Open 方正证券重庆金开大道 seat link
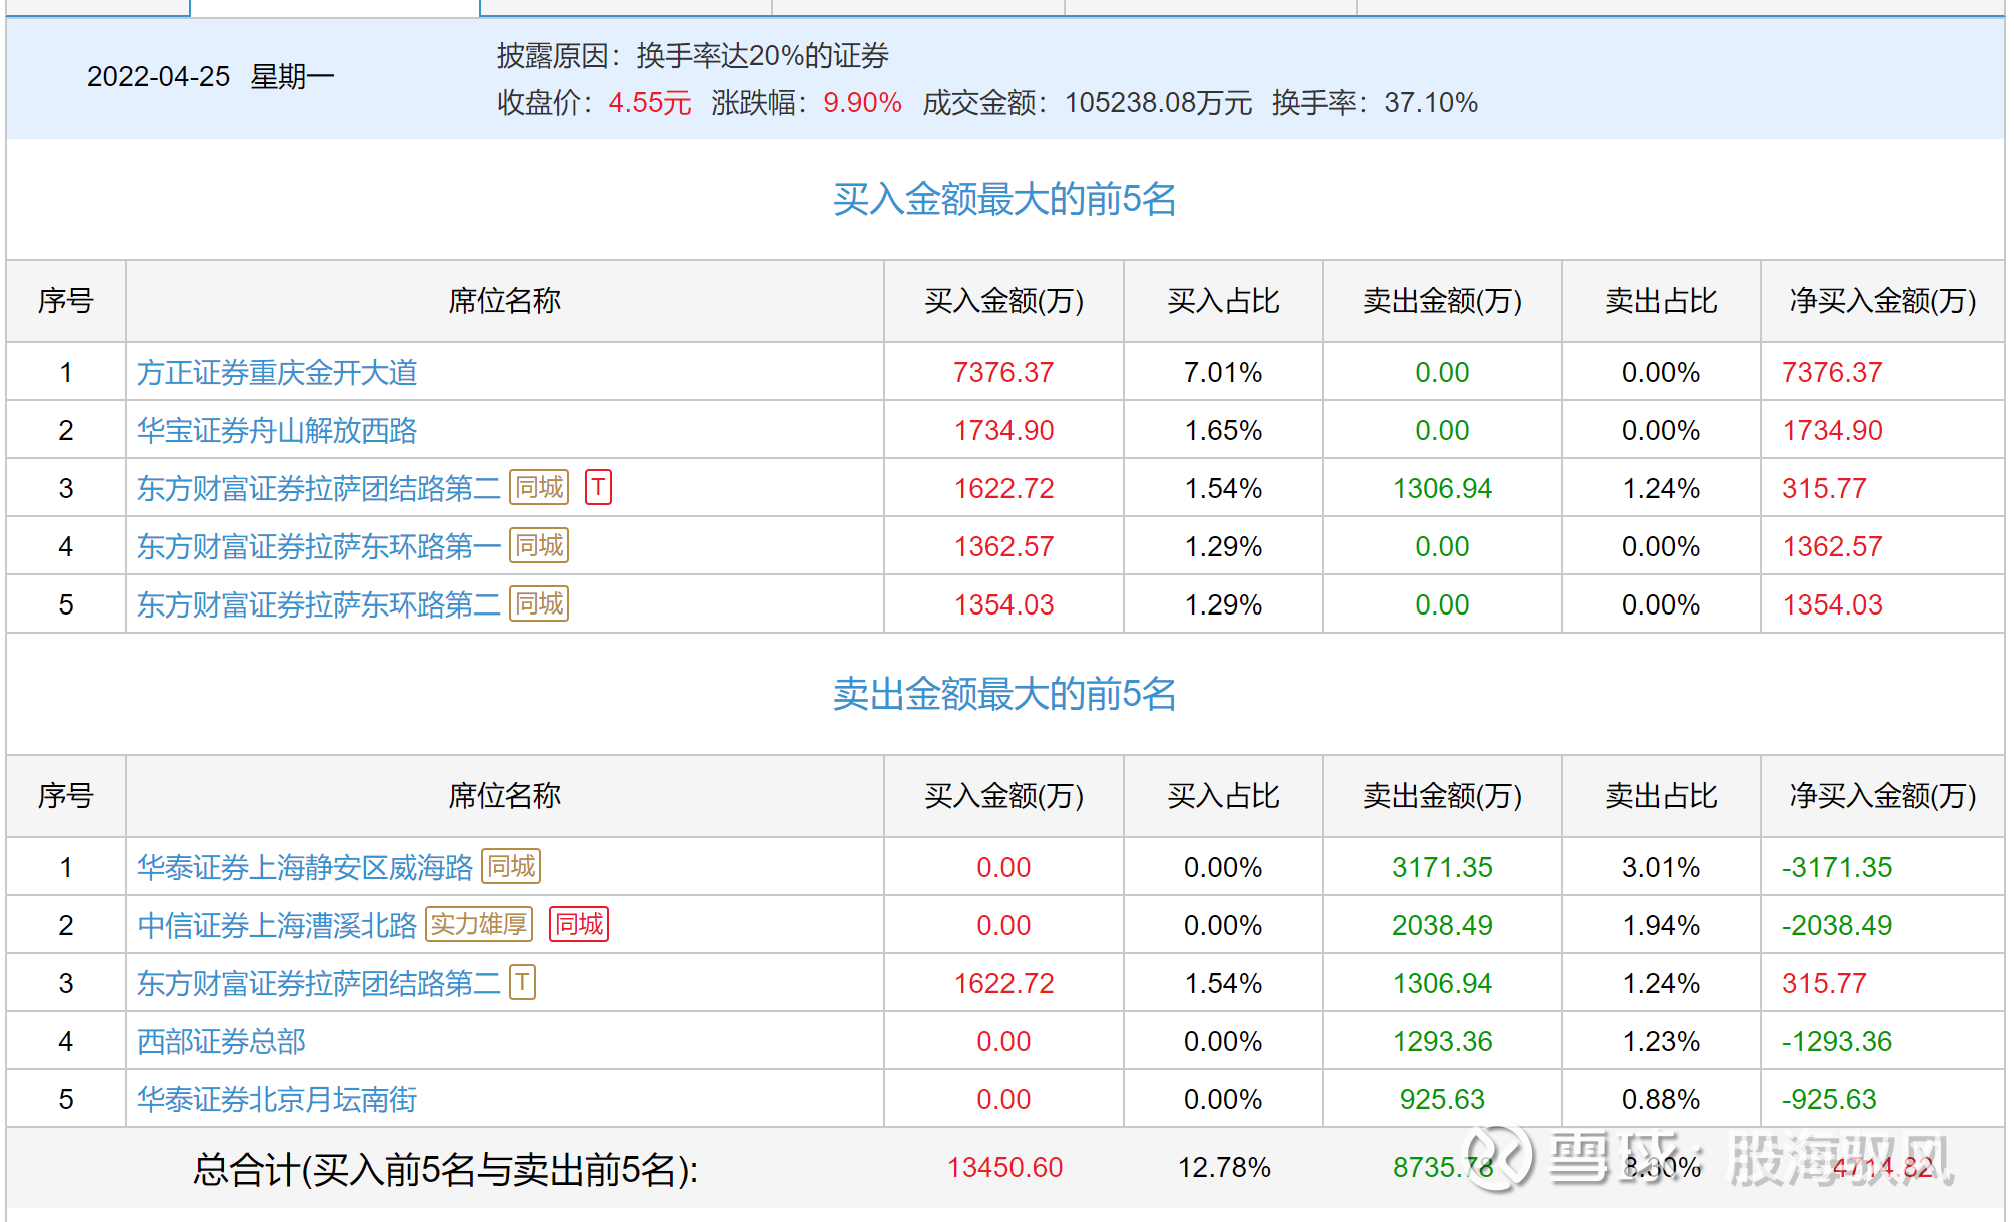 [277, 373]
